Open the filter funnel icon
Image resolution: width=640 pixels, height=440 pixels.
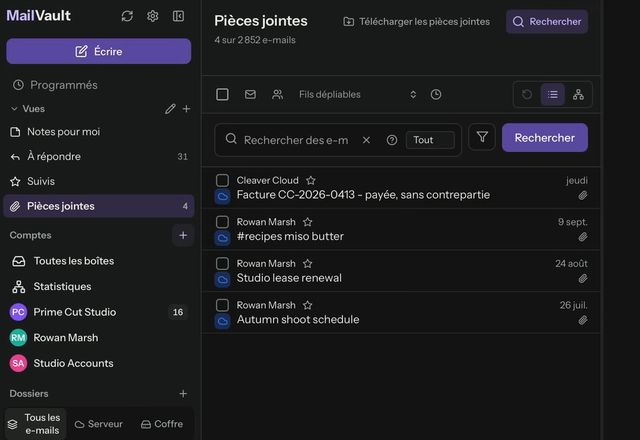click(482, 137)
